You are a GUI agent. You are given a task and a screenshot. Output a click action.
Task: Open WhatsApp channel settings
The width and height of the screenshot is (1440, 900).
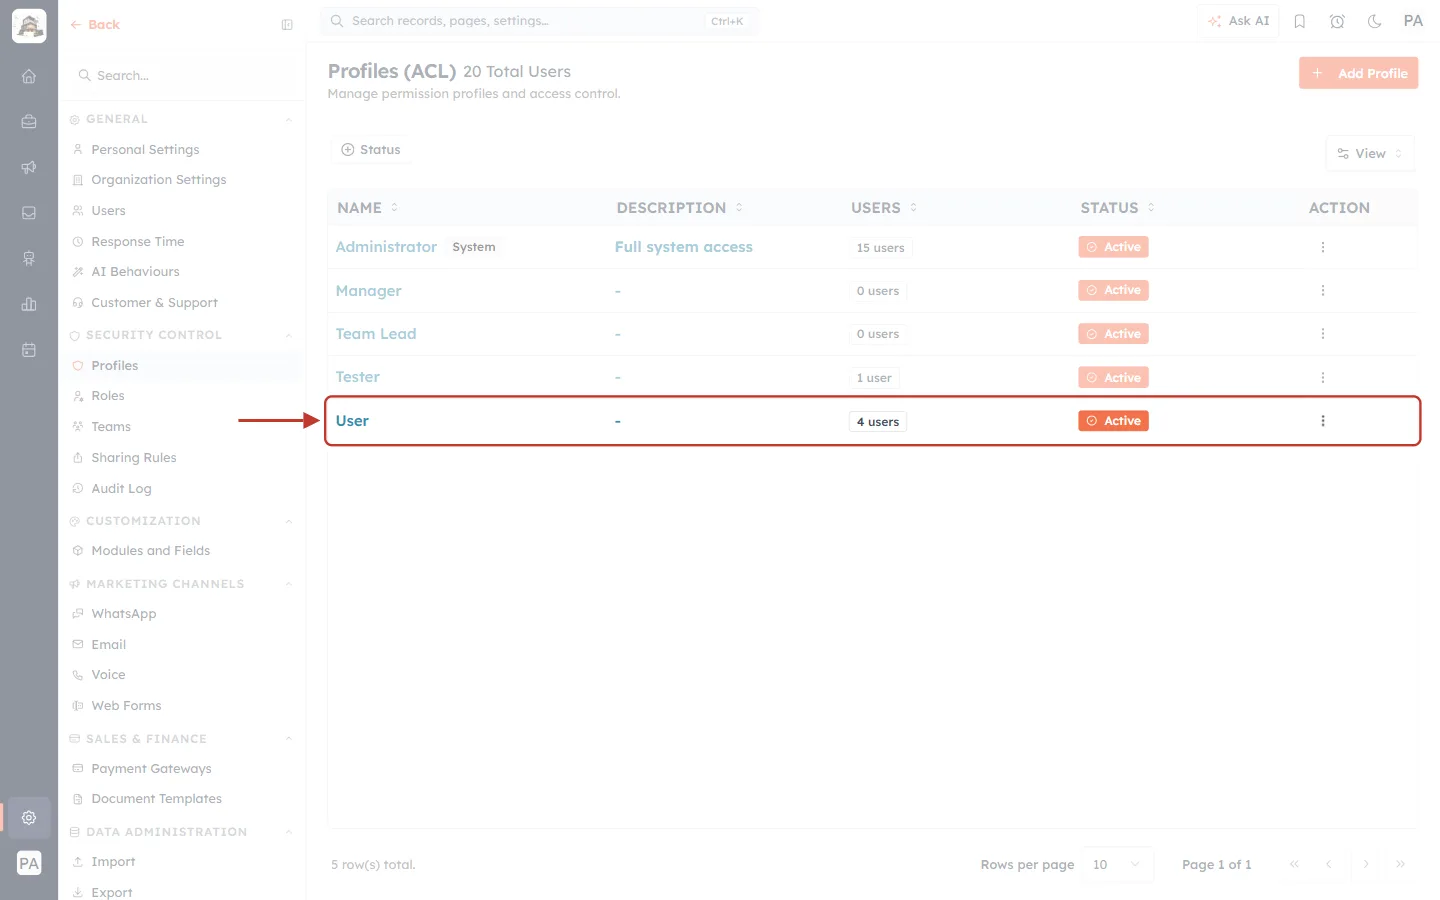click(x=124, y=614)
